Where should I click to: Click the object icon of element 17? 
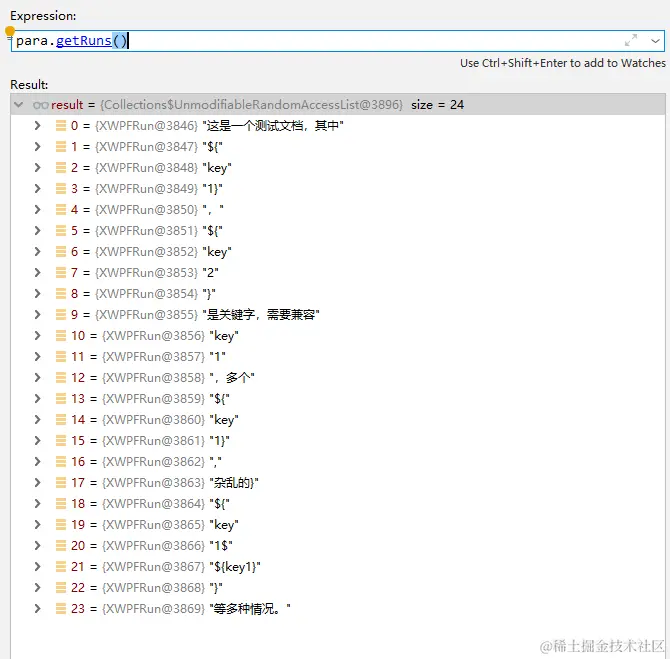click(61, 482)
